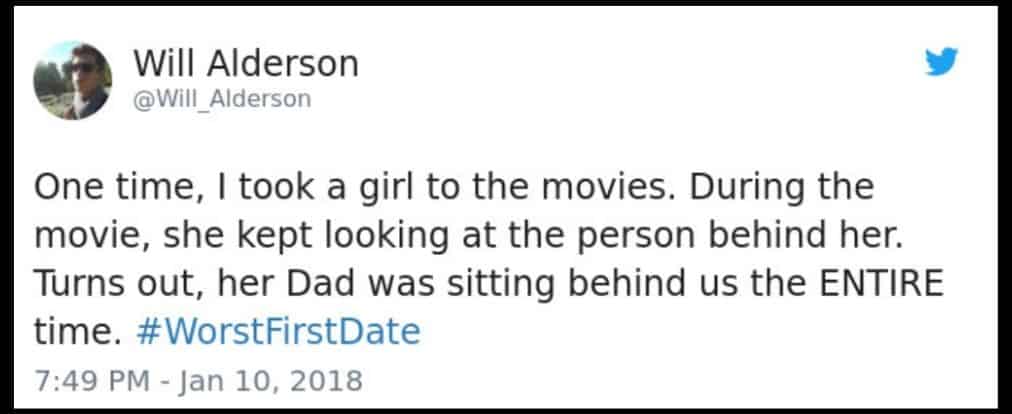This screenshot has width=1012, height=414.
Task: Click the phrase "she kept looking"
Action: pos(264,235)
